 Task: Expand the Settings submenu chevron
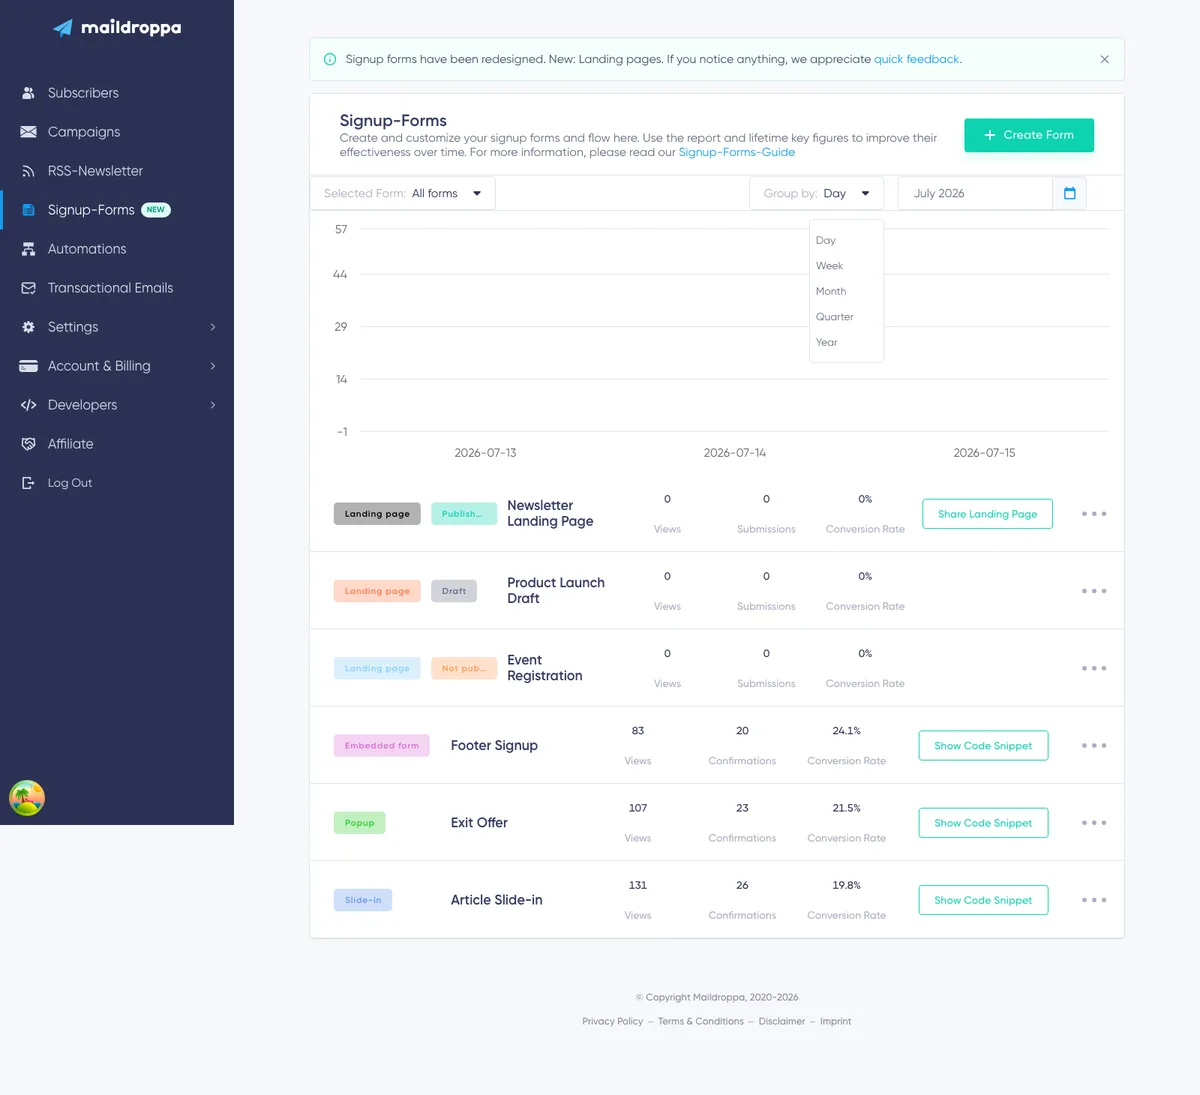point(213,327)
